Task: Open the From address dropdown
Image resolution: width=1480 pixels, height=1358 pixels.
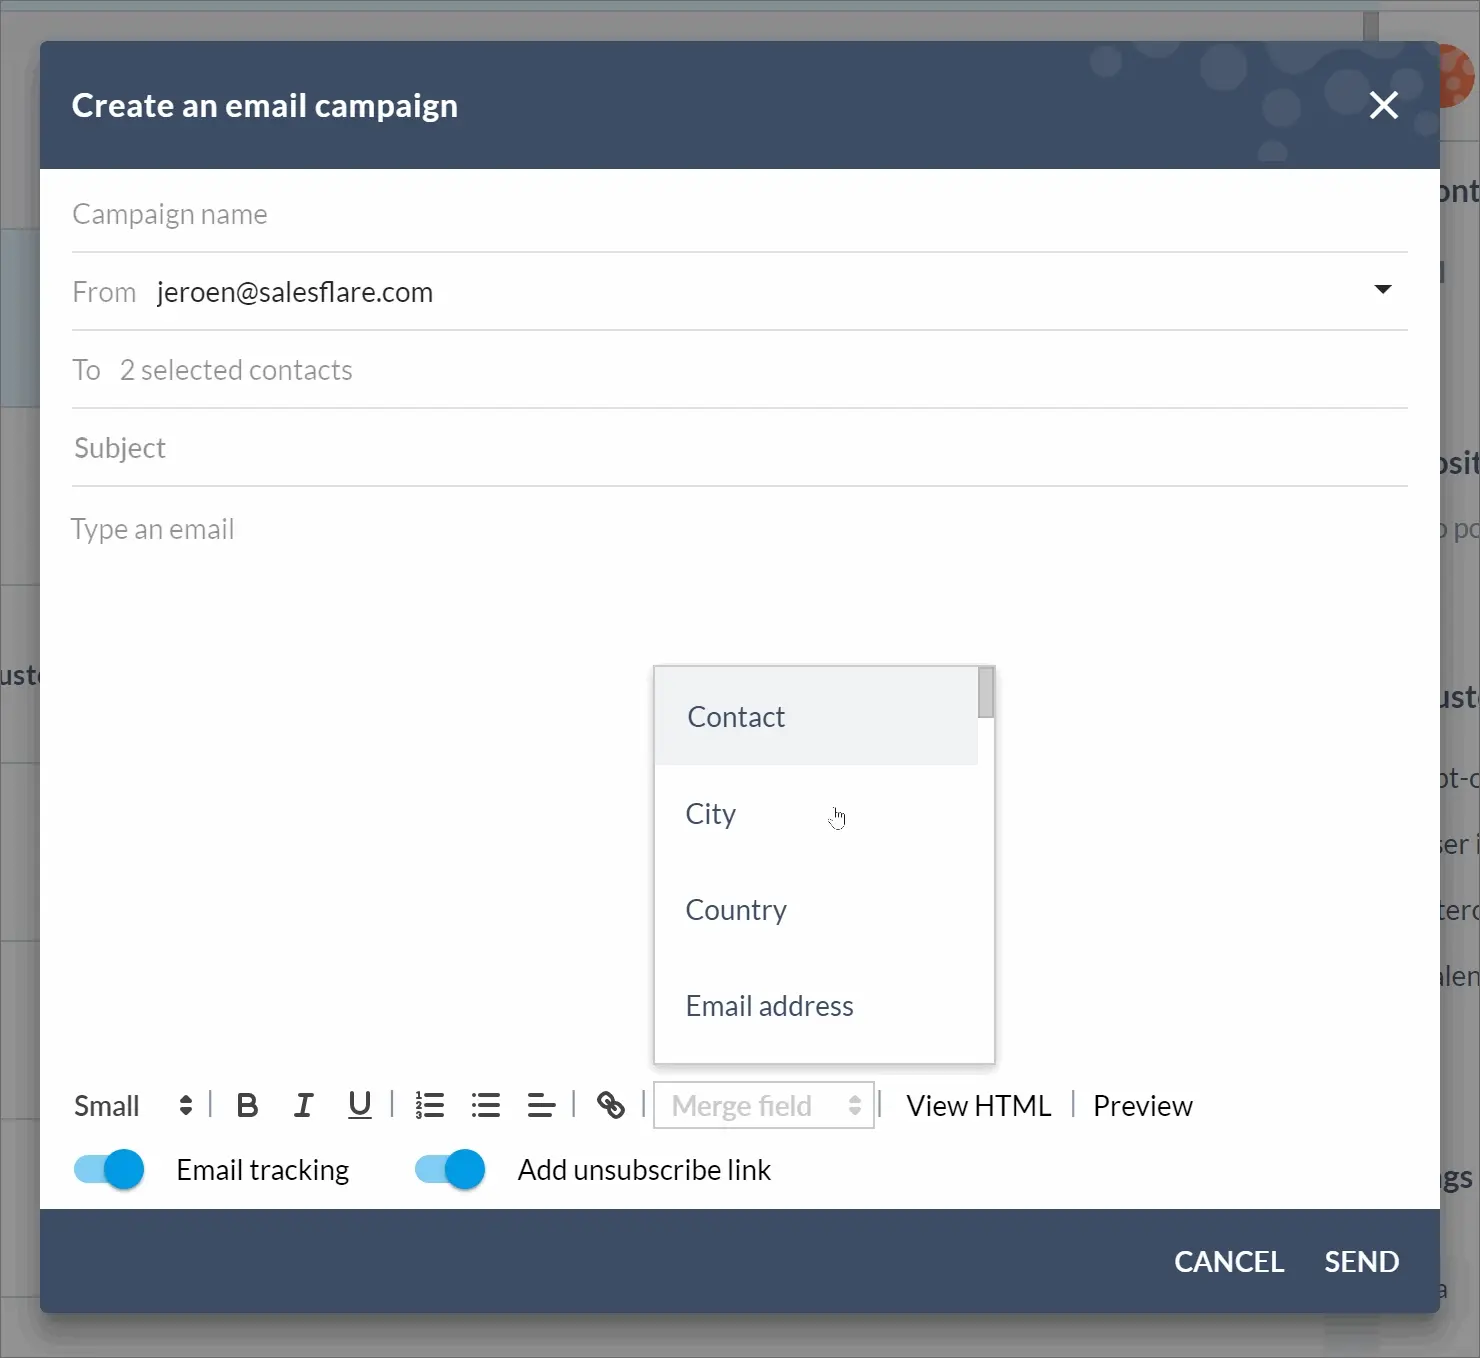Action: (x=1383, y=290)
